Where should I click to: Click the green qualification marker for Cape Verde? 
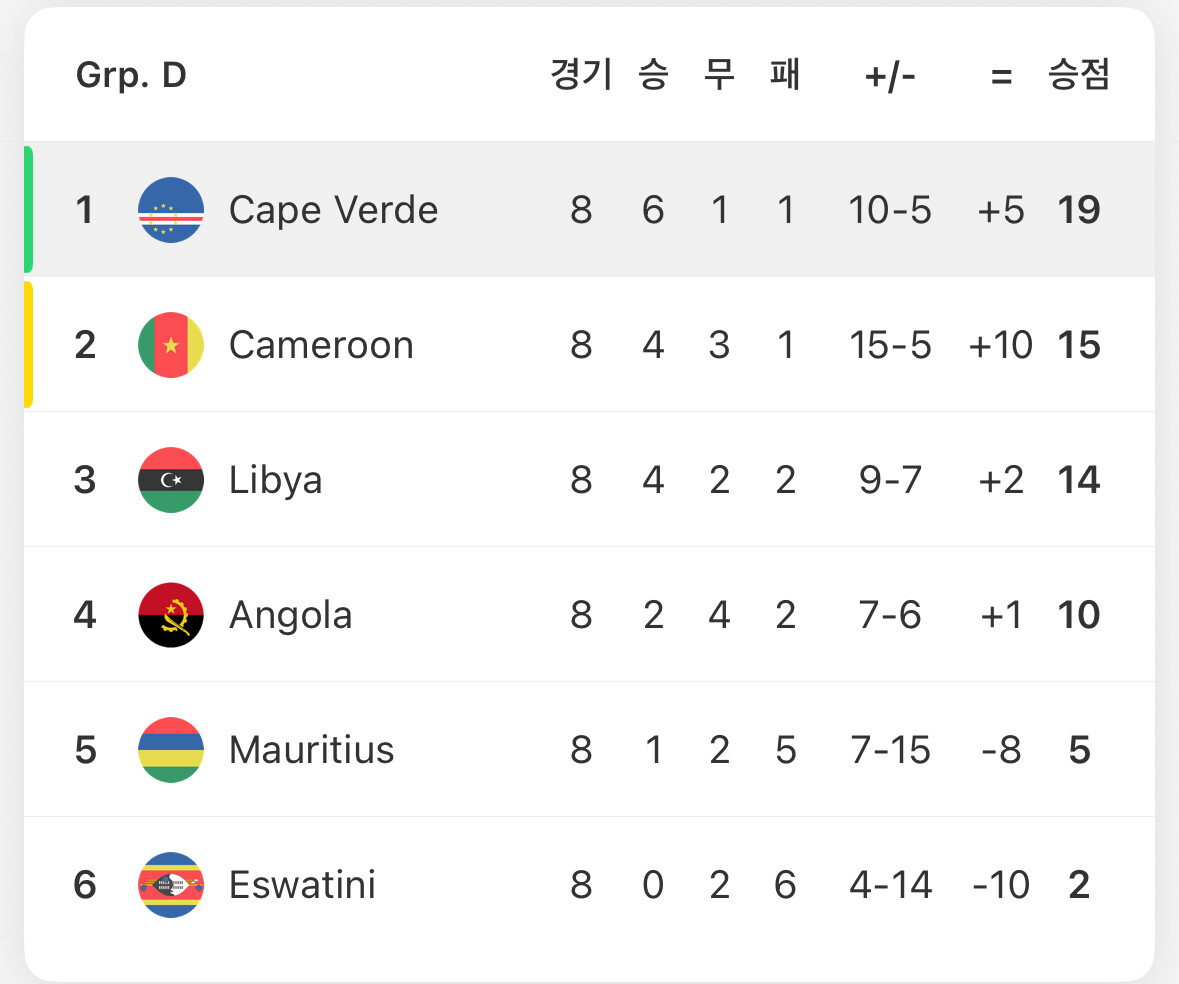(29, 210)
